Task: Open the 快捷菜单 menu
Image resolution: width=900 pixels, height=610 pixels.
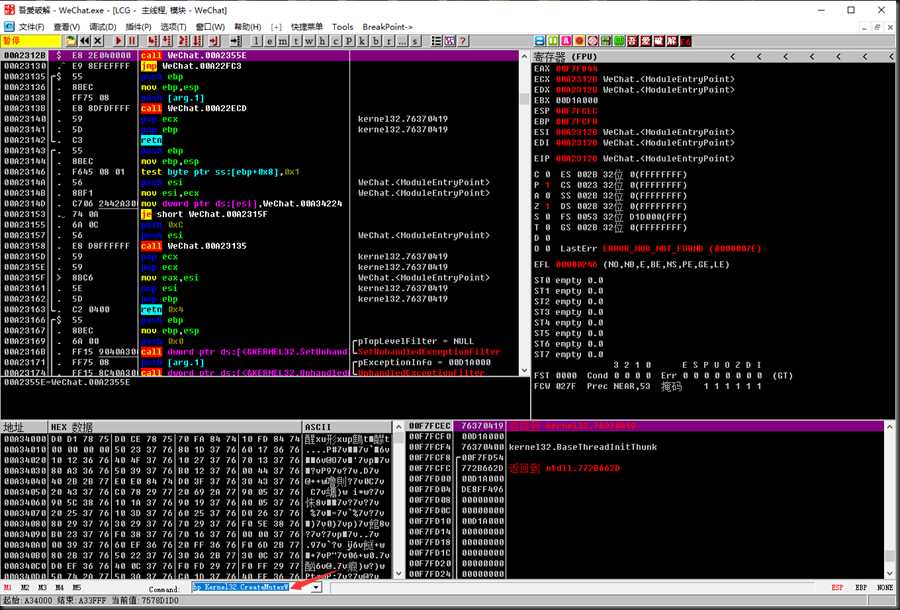Action: pyautogui.click(x=307, y=26)
